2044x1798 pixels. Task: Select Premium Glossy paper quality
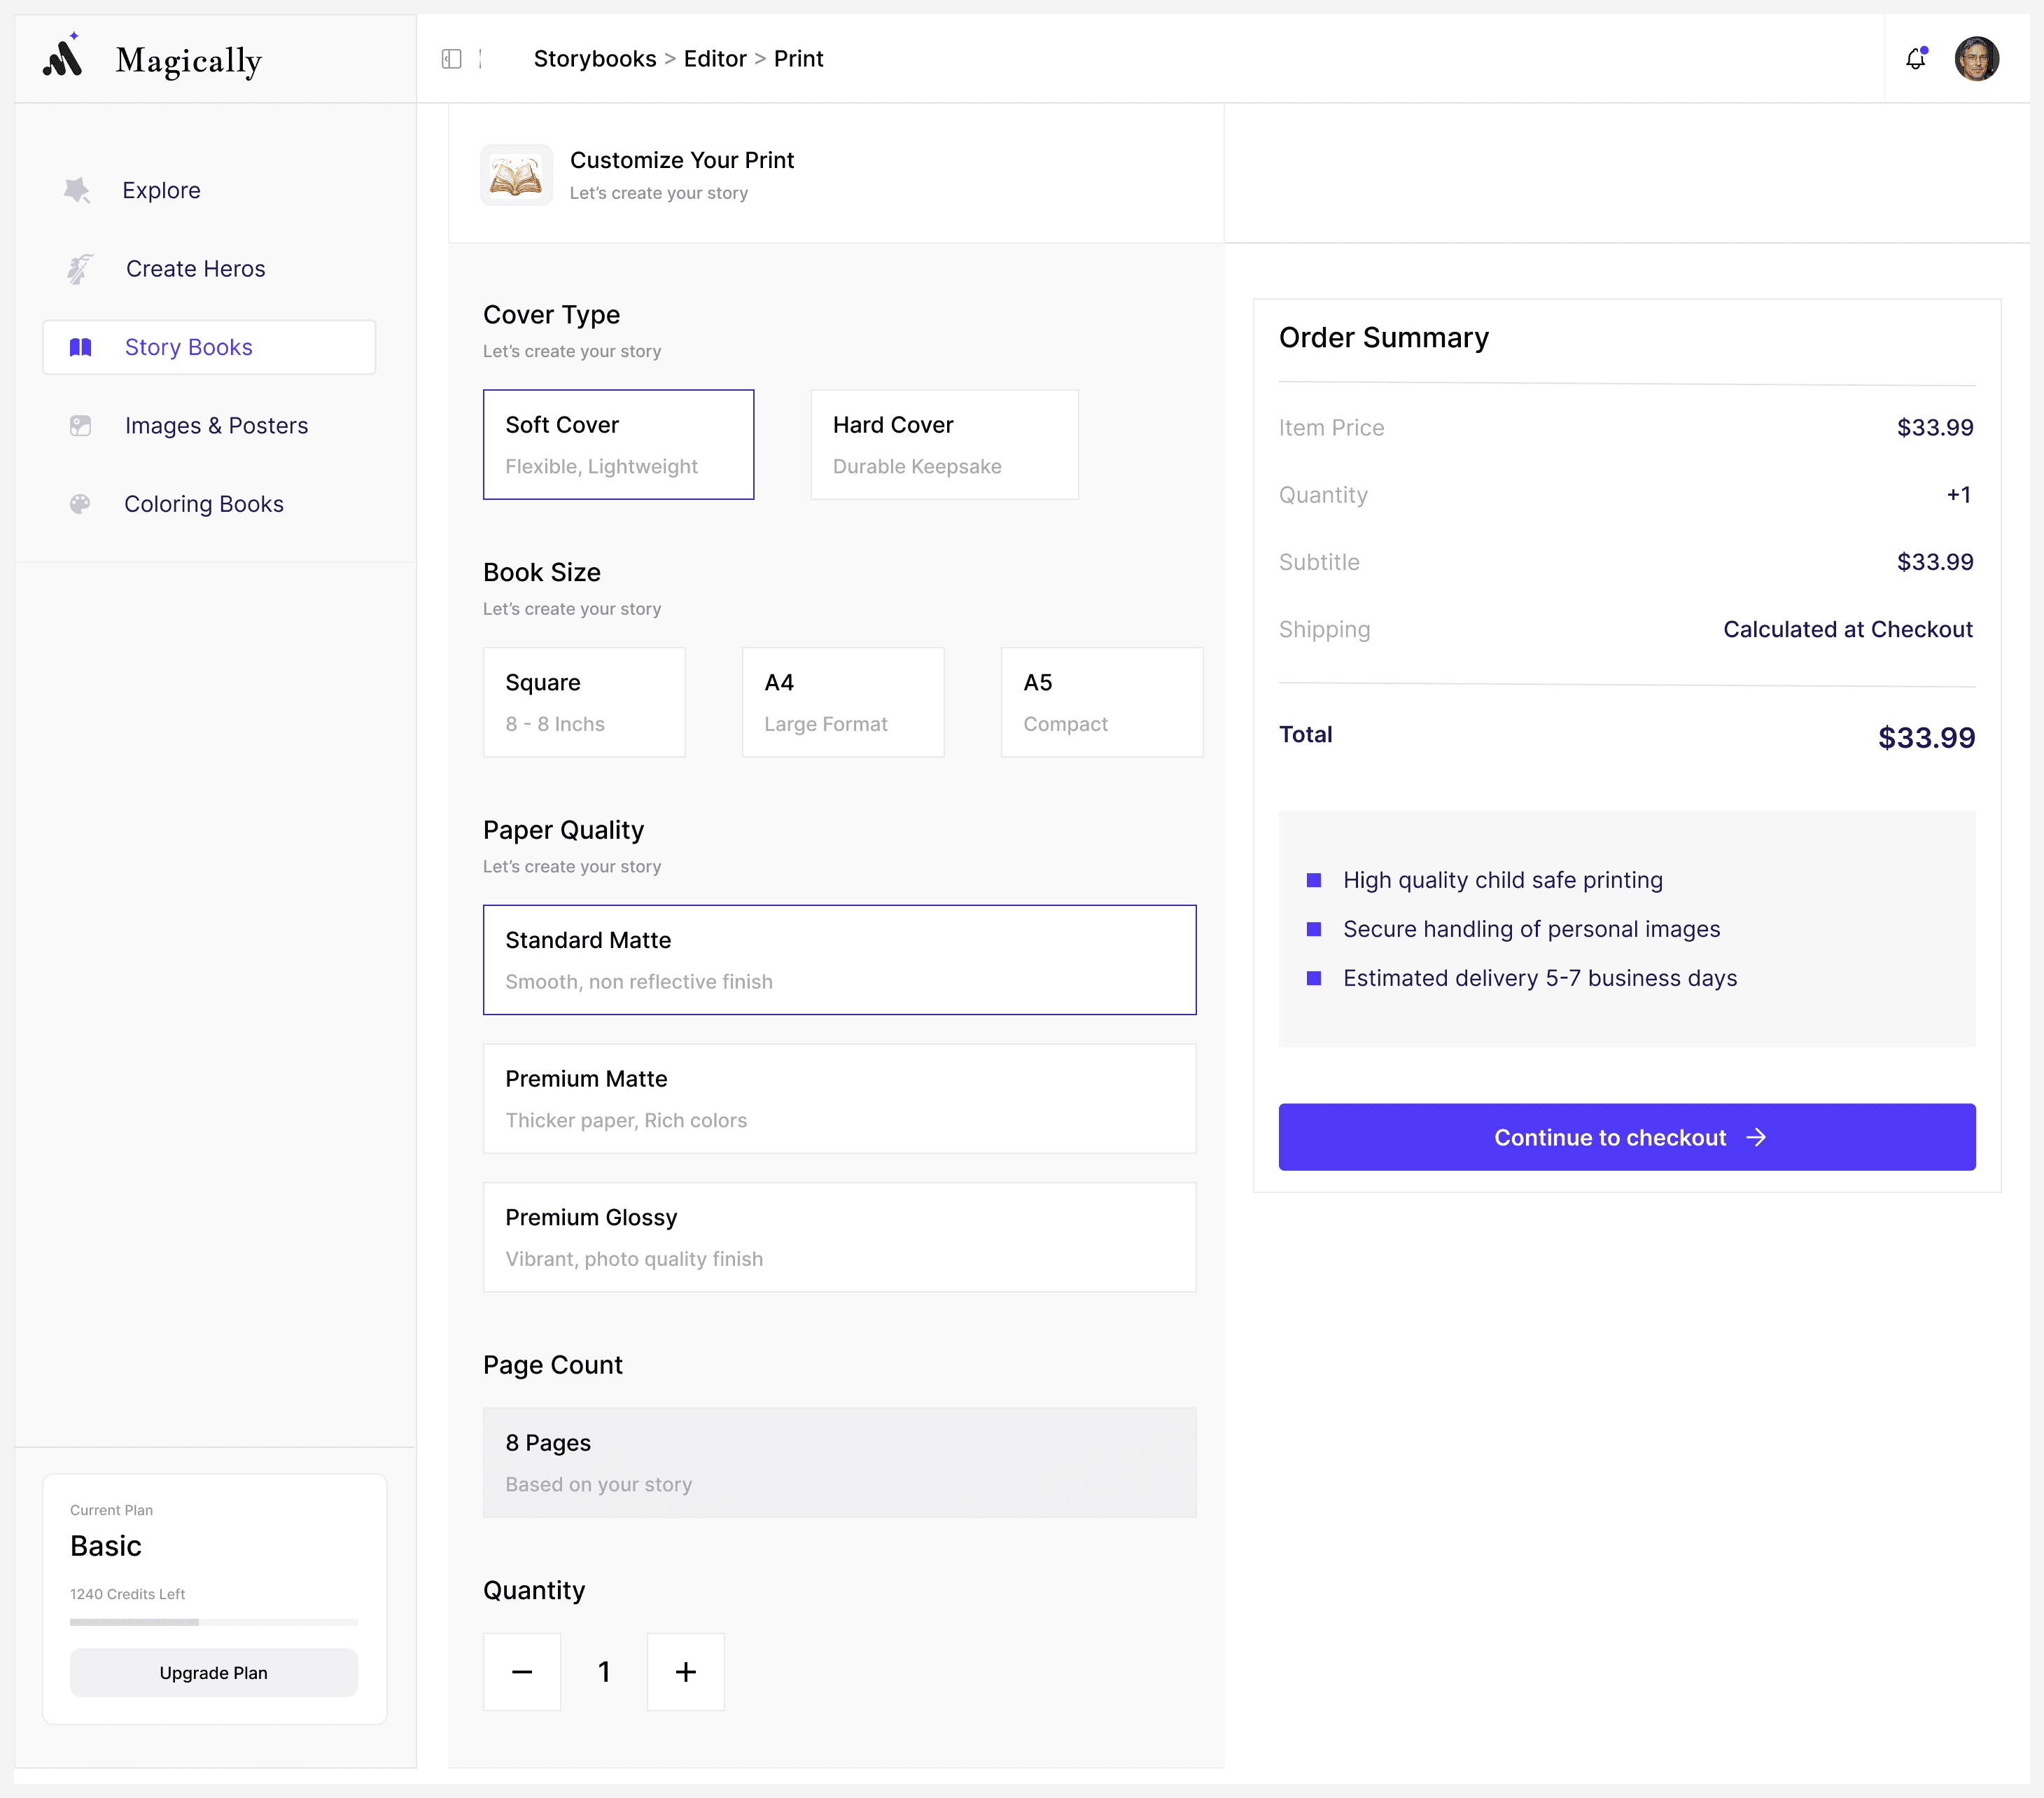point(839,1237)
